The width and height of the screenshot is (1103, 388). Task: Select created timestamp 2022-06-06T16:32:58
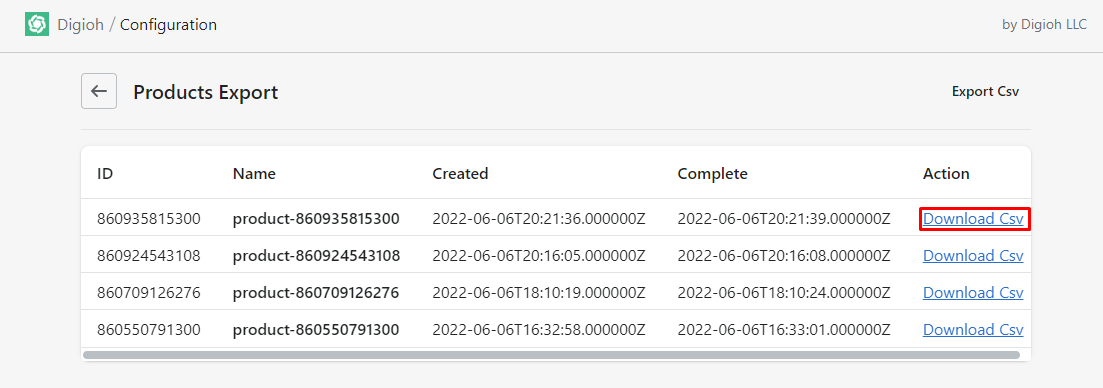(539, 330)
